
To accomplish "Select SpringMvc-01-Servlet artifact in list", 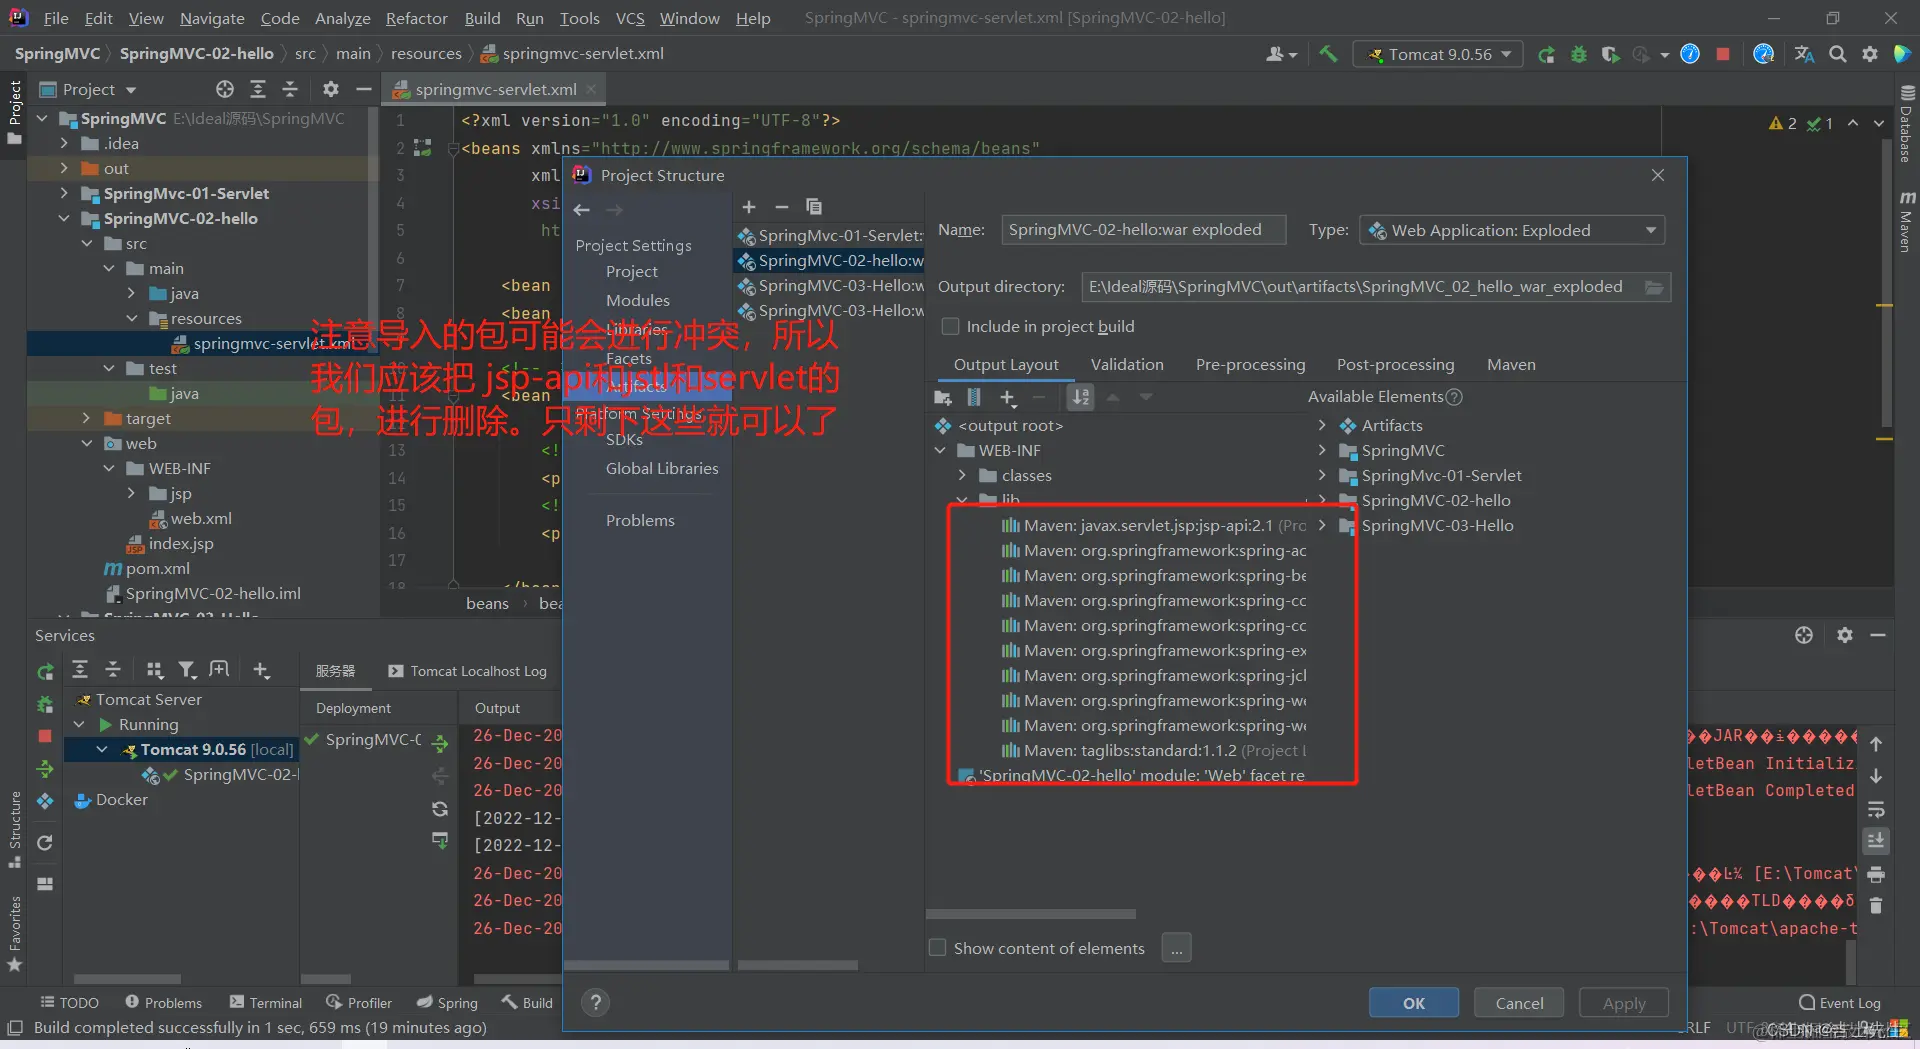I will point(831,235).
